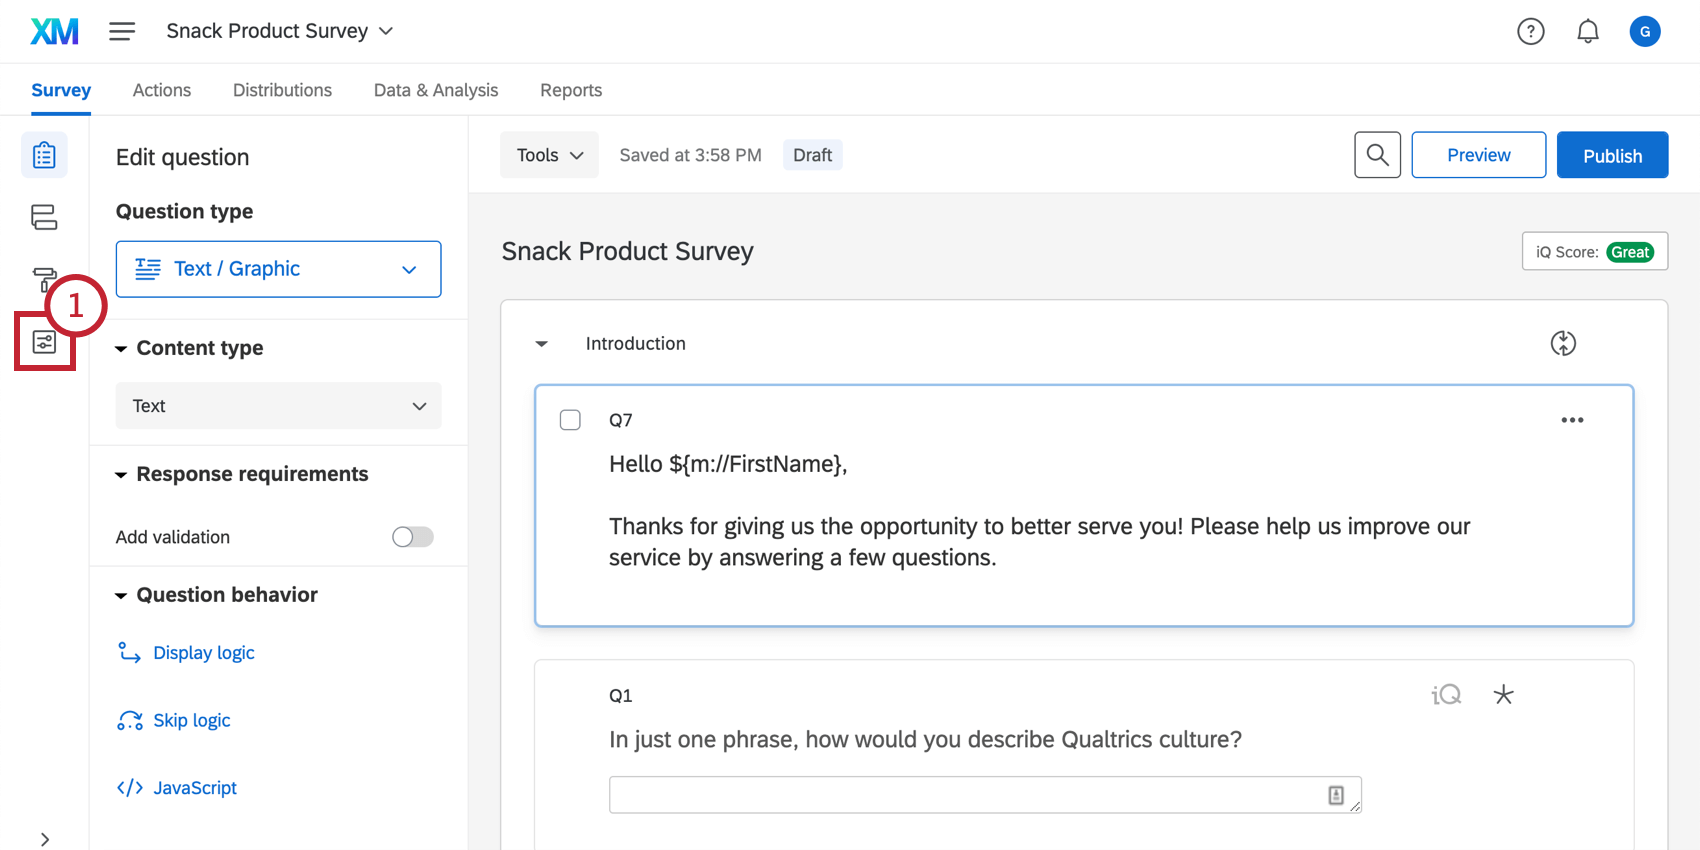Click the hamburger navigation menu

122,31
